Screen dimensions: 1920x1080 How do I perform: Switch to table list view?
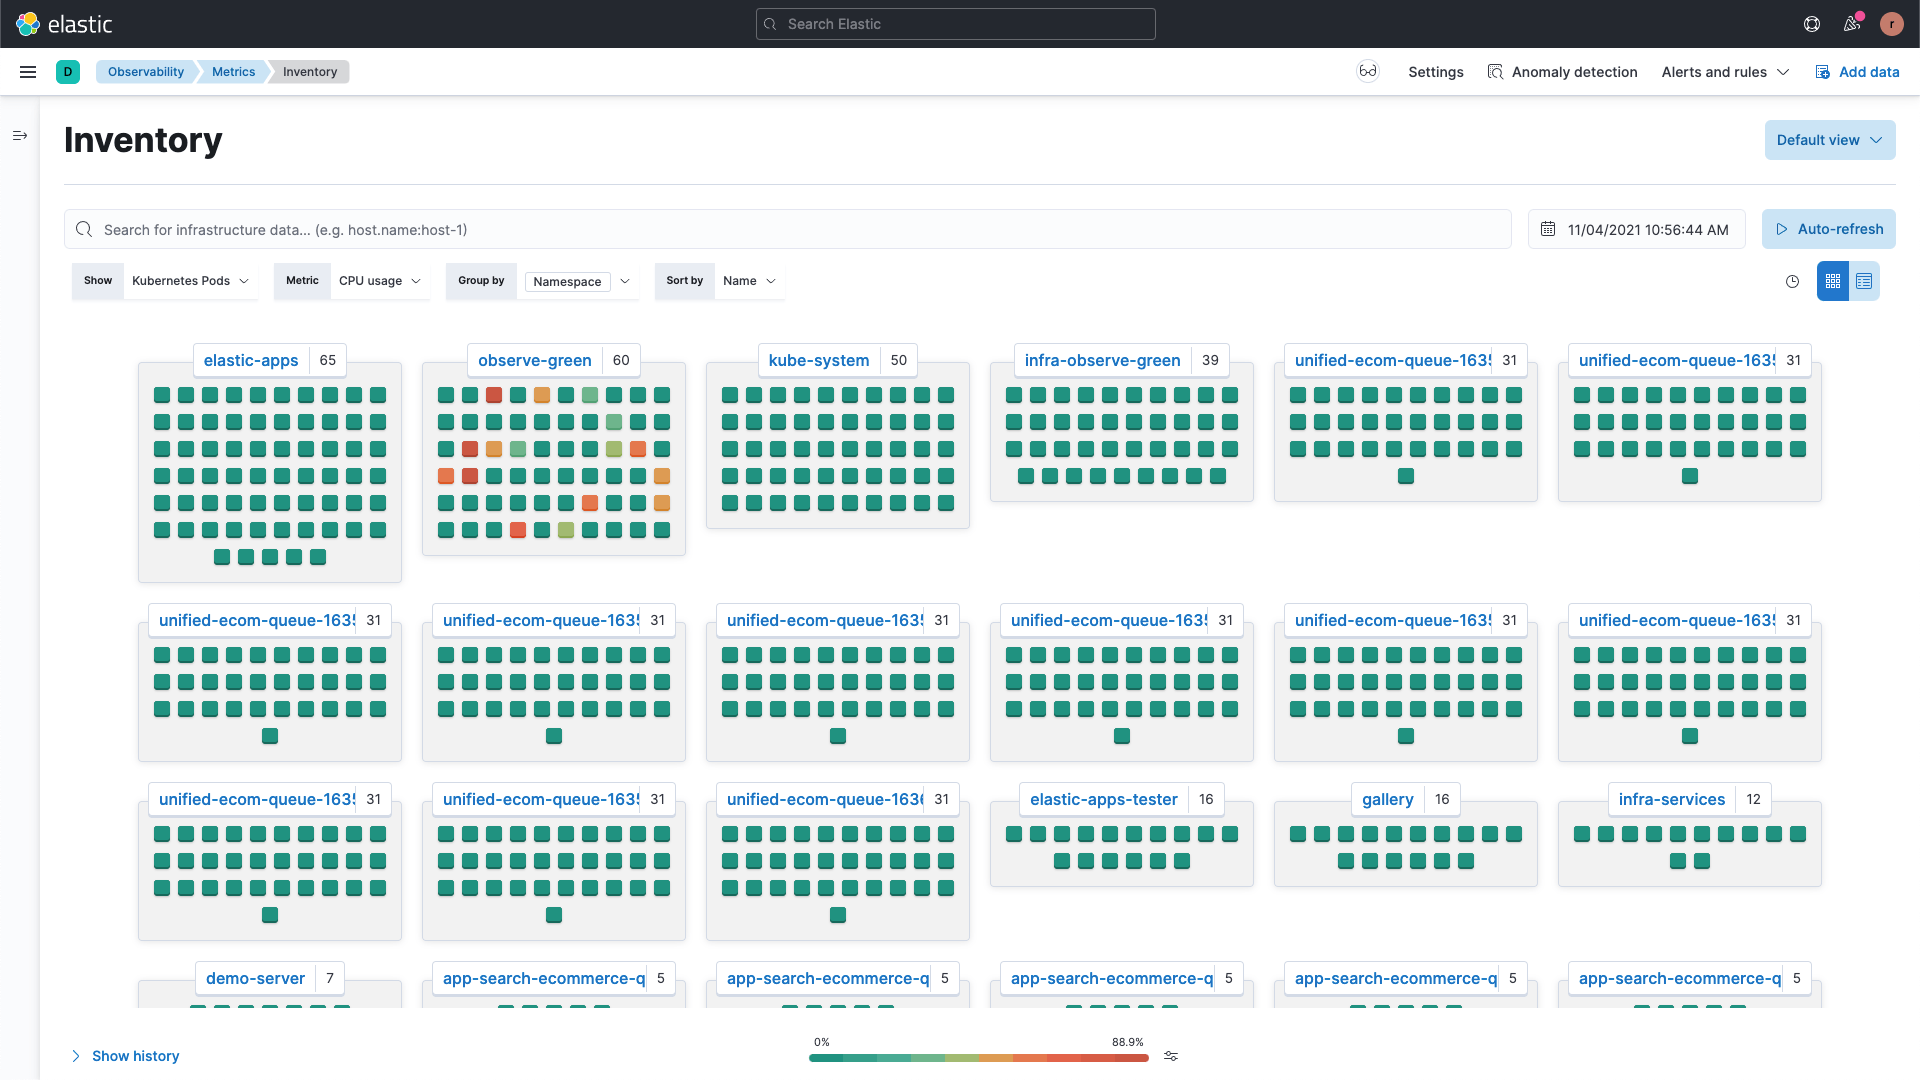tap(1864, 282)
